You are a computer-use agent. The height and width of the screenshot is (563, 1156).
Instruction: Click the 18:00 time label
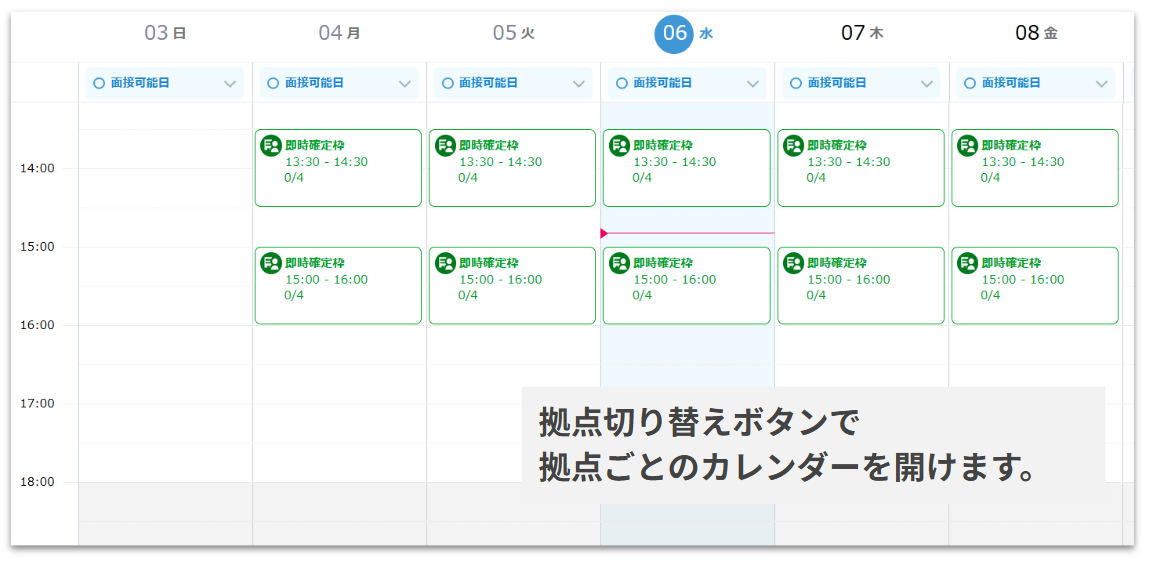click(x=37, y=482)
